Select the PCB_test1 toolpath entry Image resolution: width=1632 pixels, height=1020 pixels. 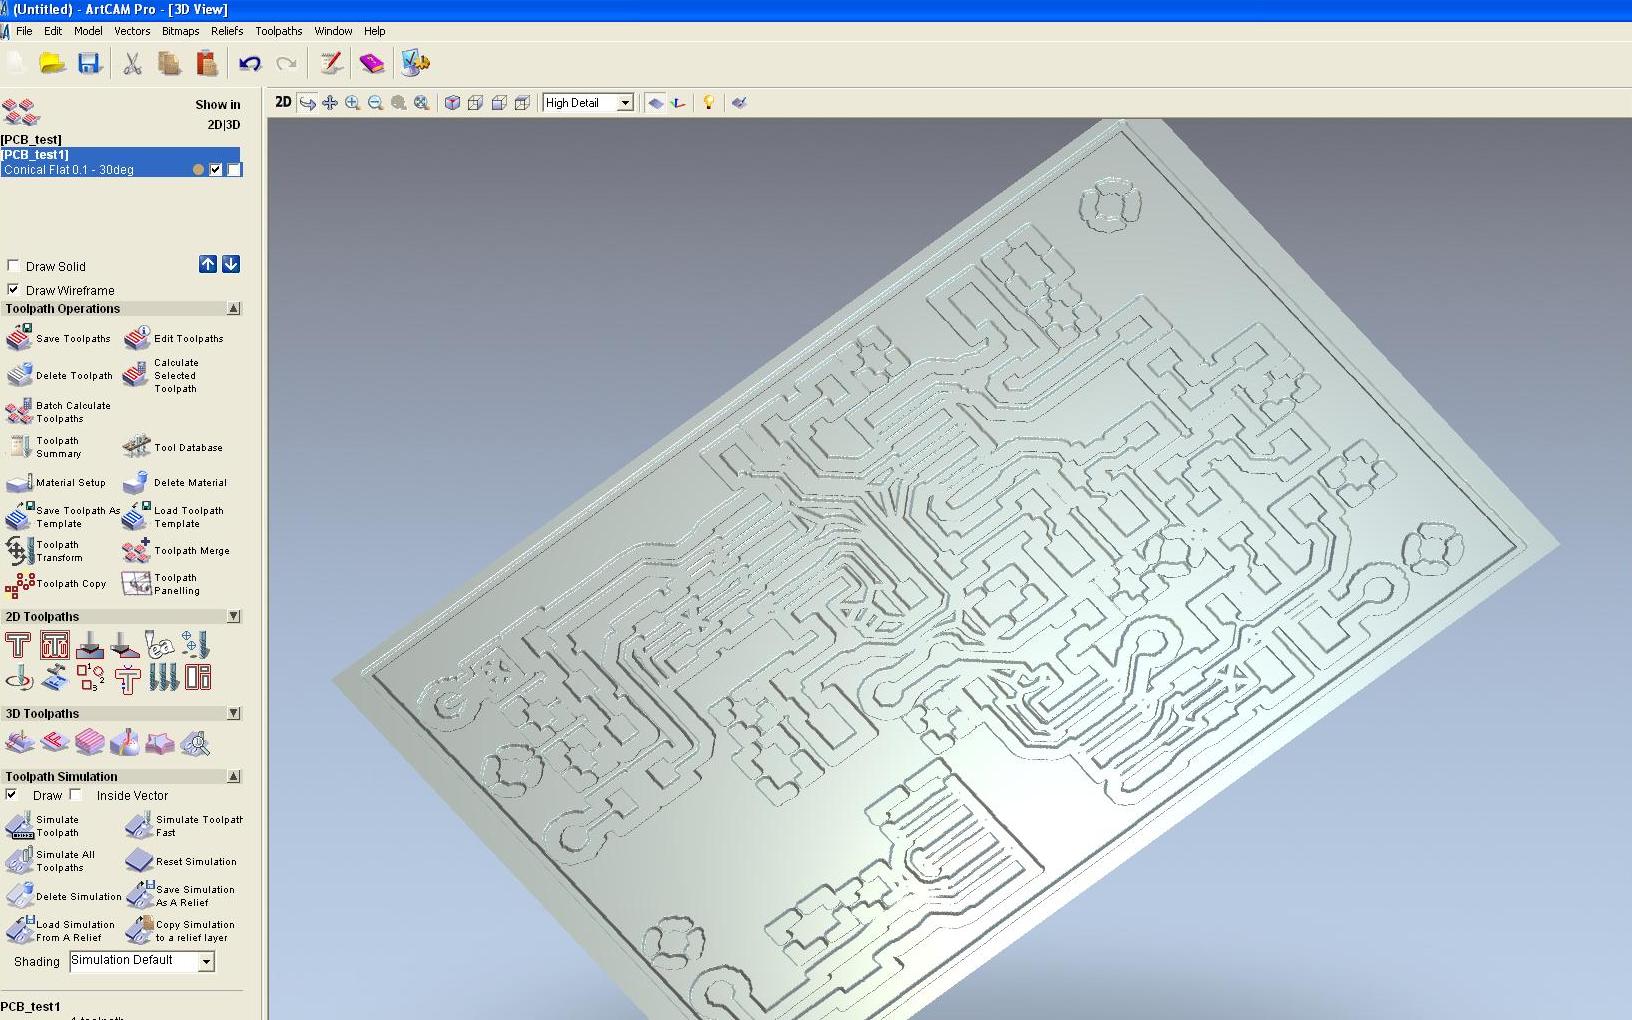(x=121, y=155)
